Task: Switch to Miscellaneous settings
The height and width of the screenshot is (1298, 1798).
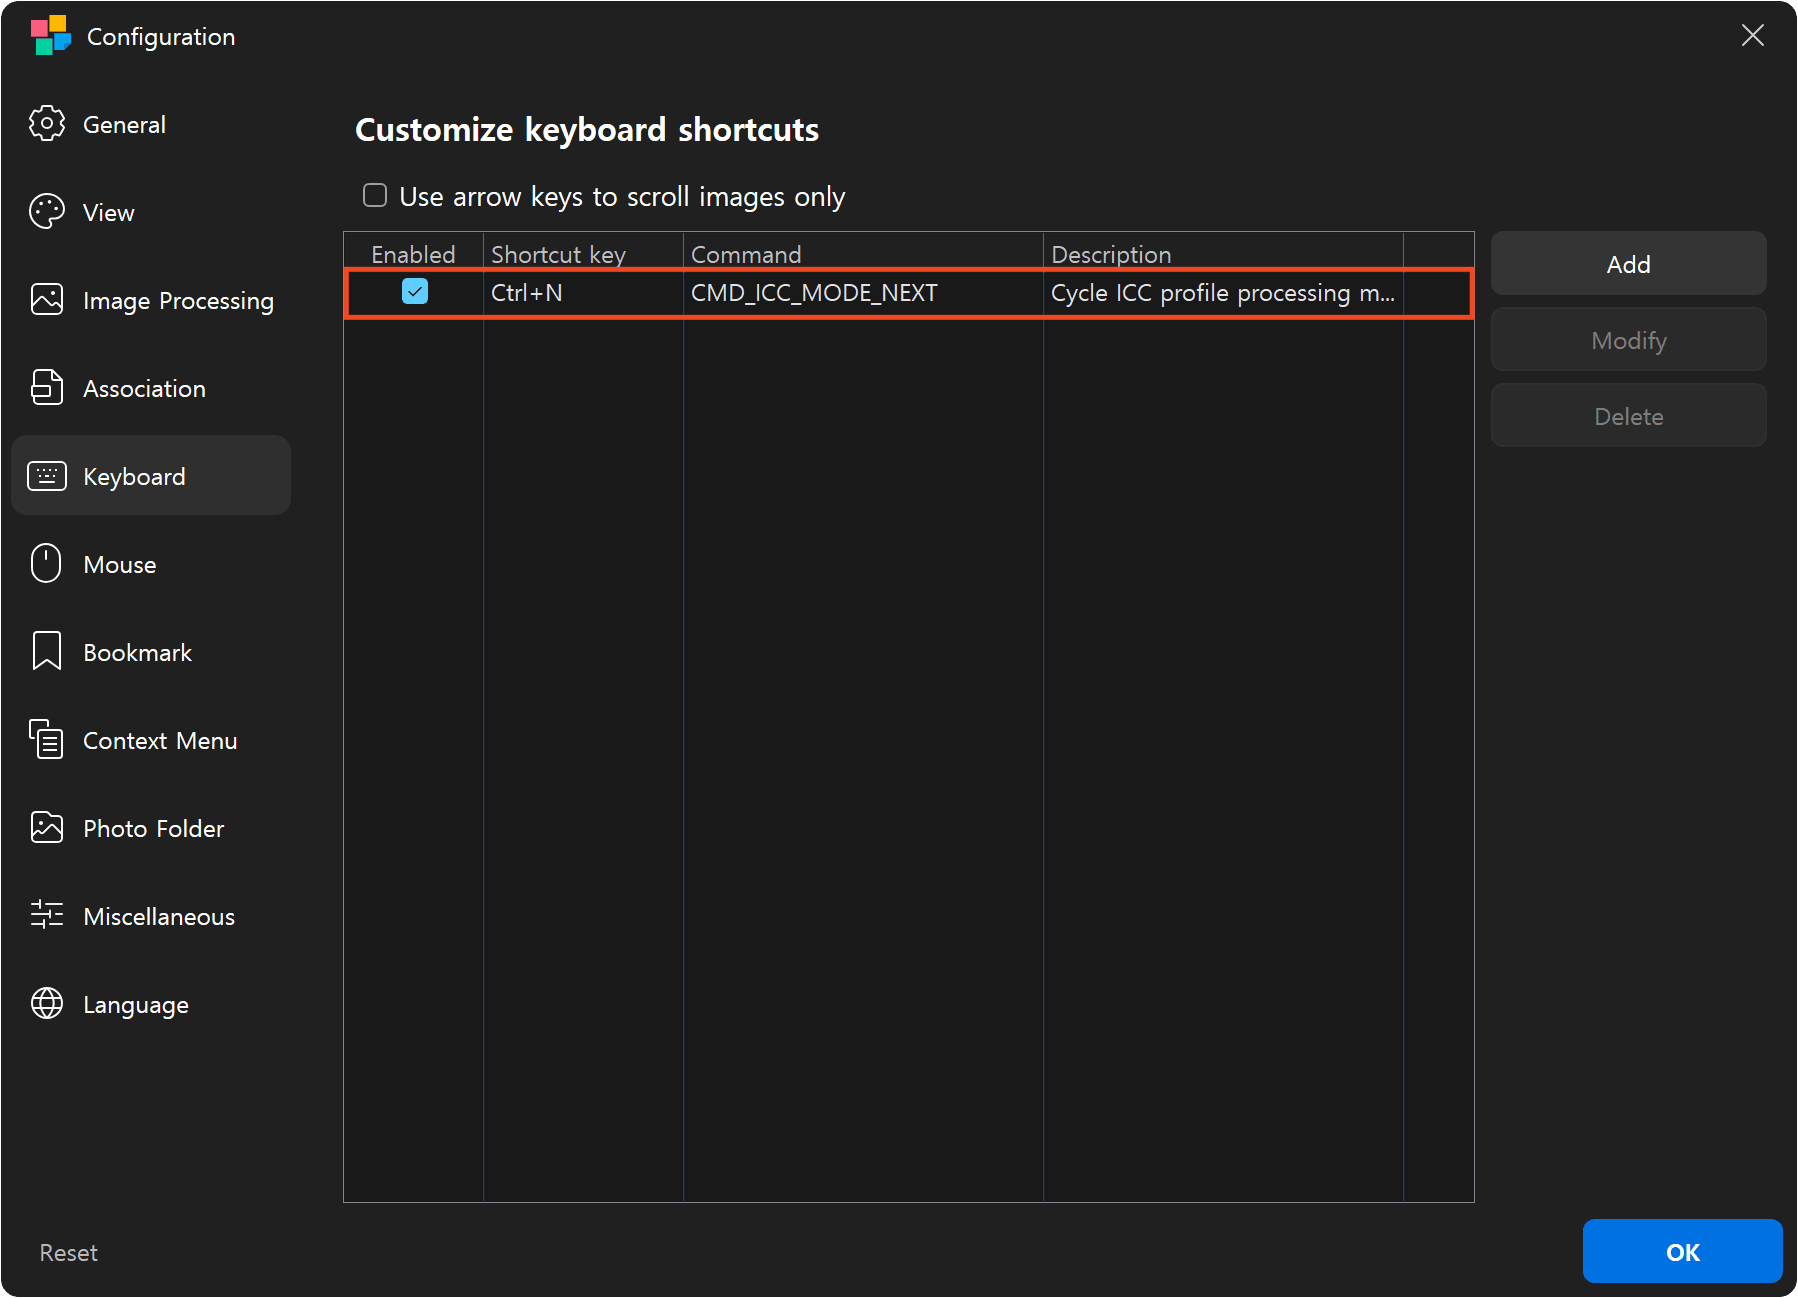Action: (151, 916)
